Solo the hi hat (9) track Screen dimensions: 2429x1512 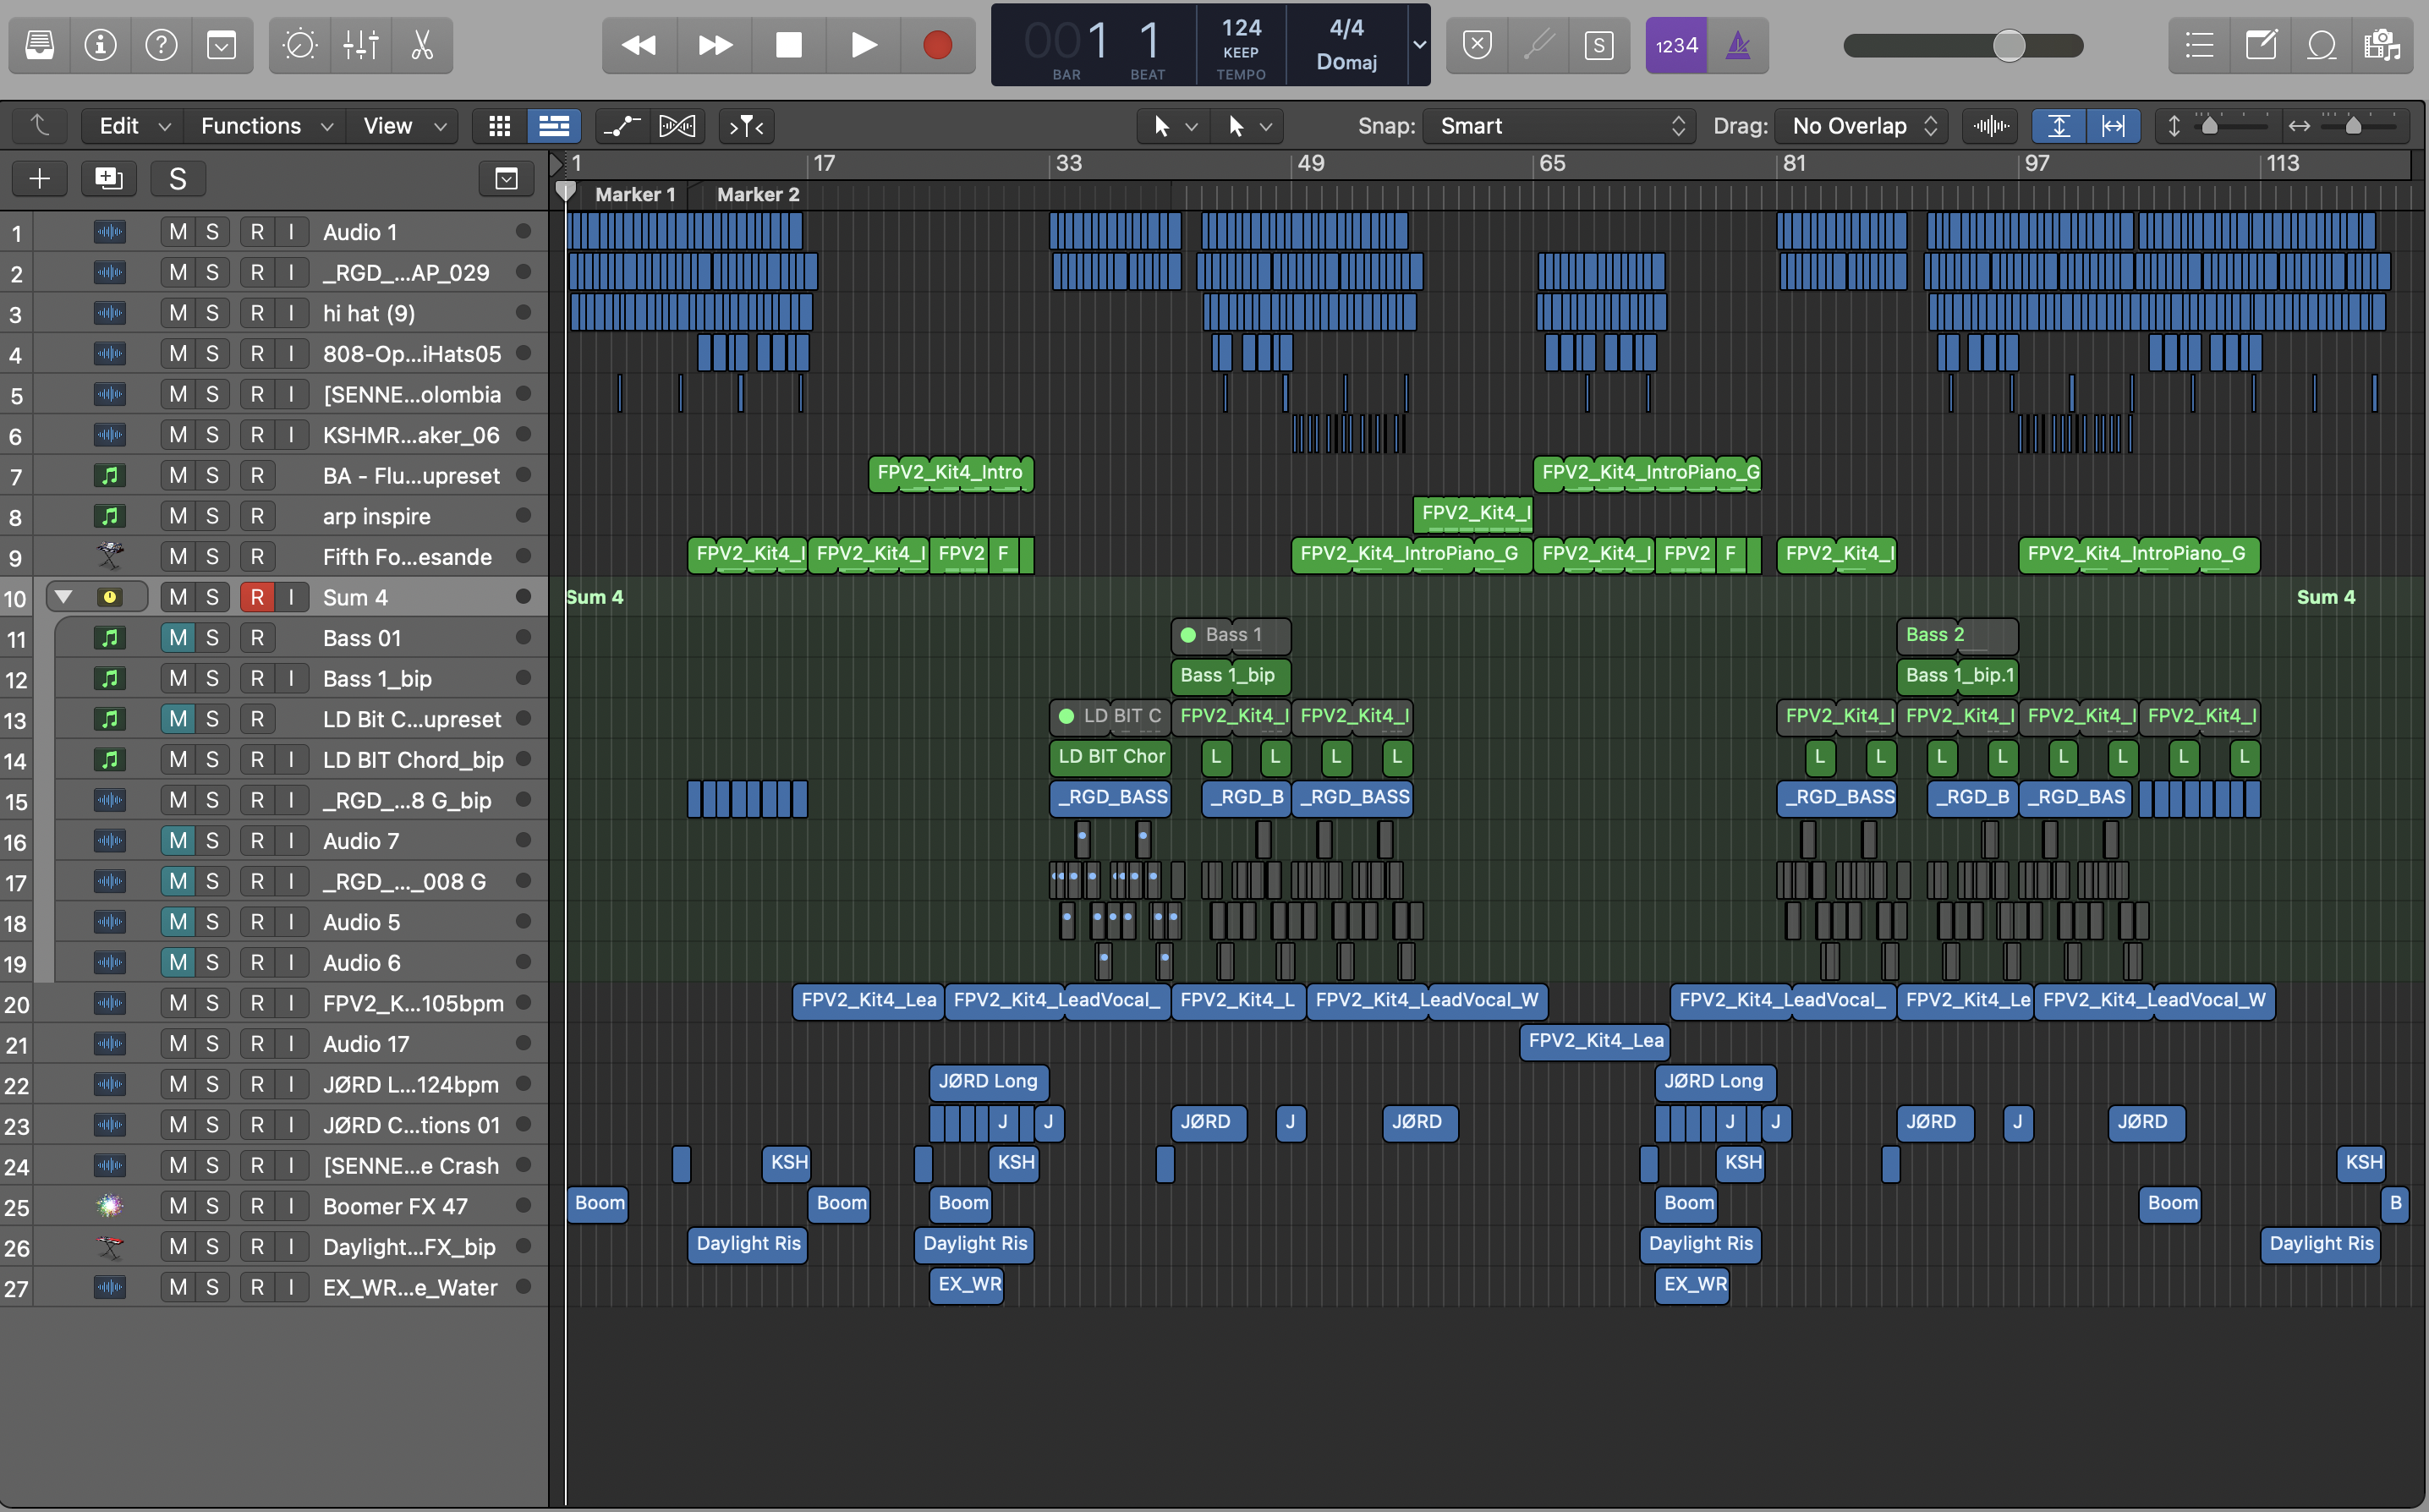[212, 313]
